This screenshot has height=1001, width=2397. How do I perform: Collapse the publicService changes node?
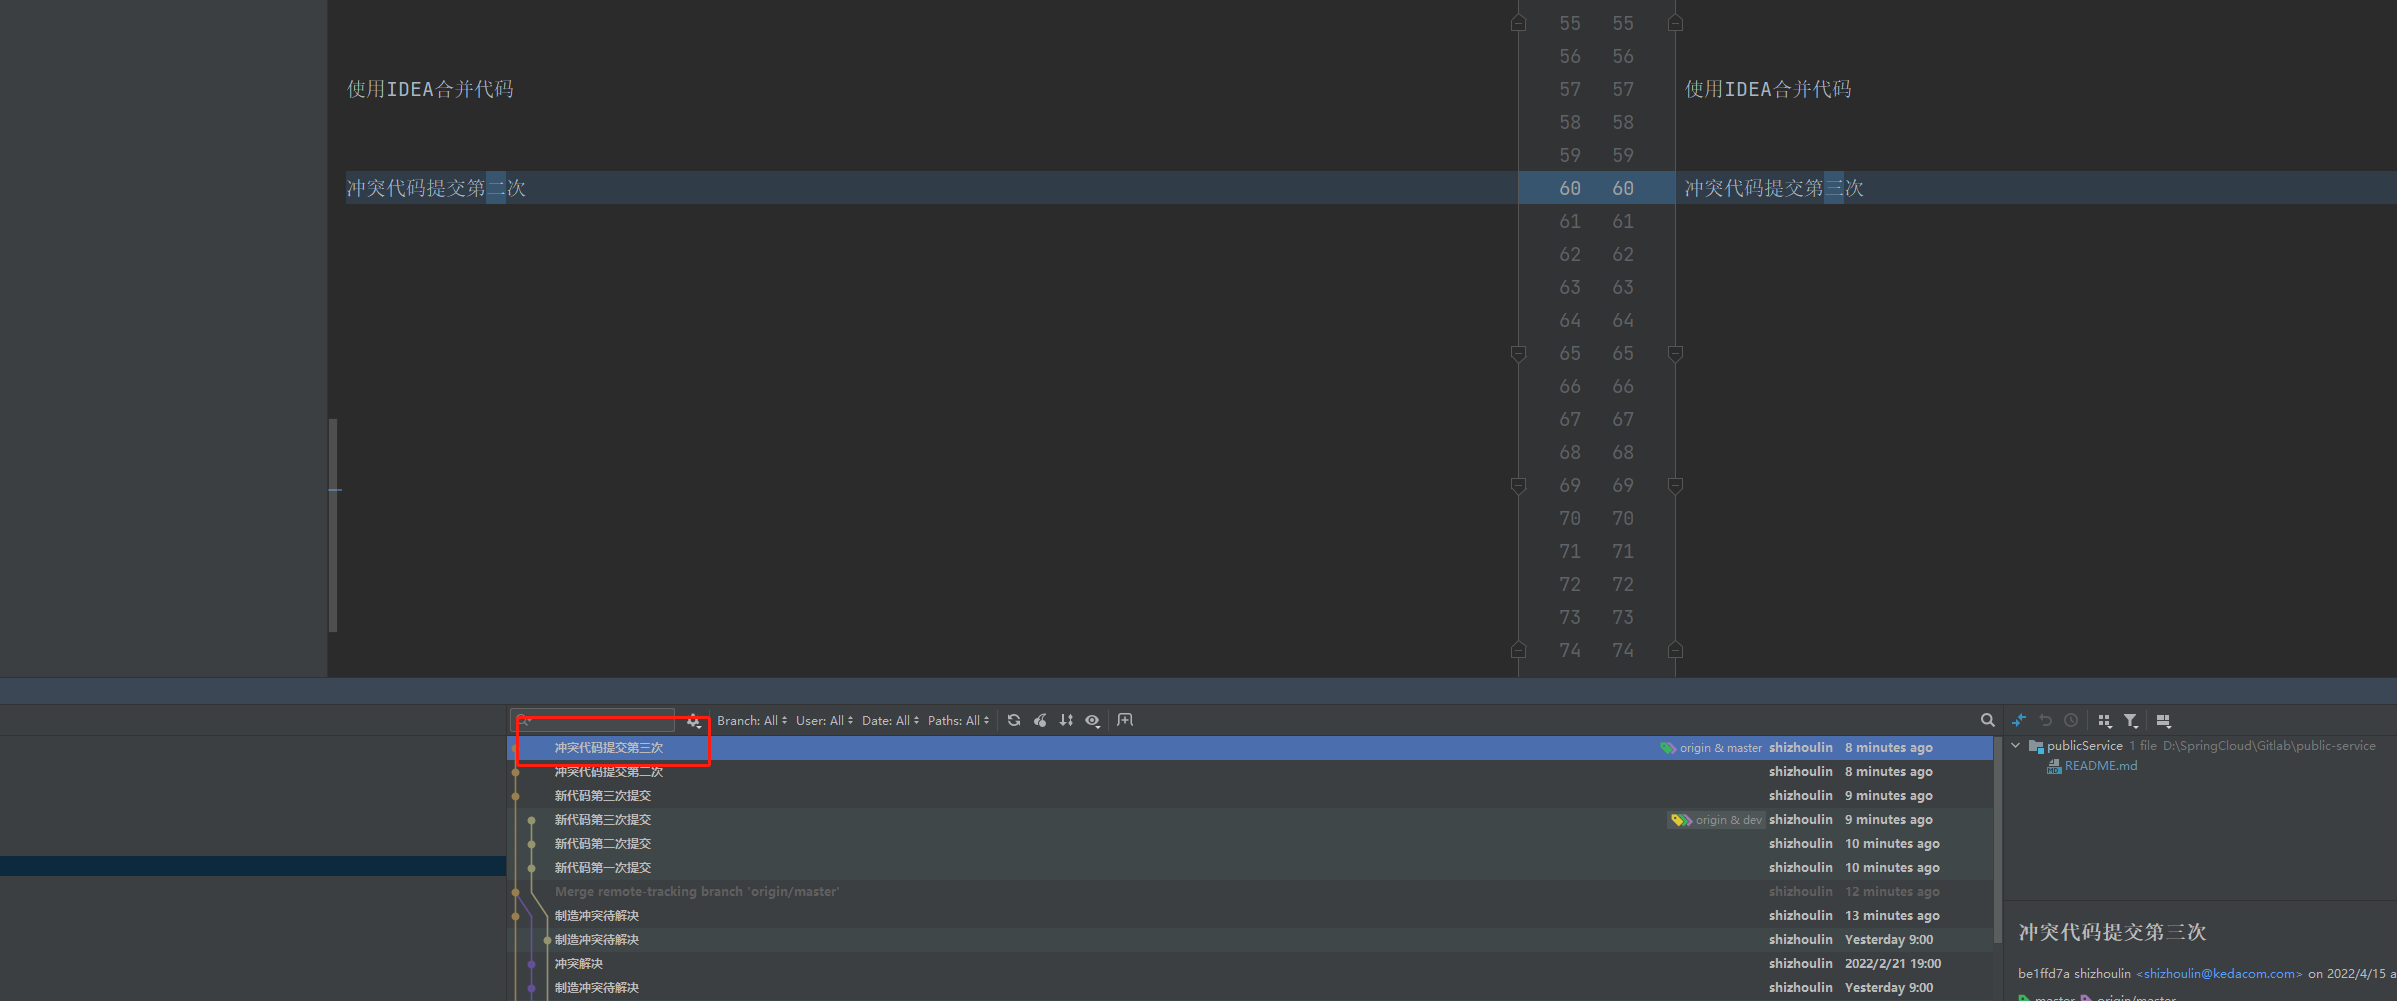pyautogui.click(x=2016, y=746)
